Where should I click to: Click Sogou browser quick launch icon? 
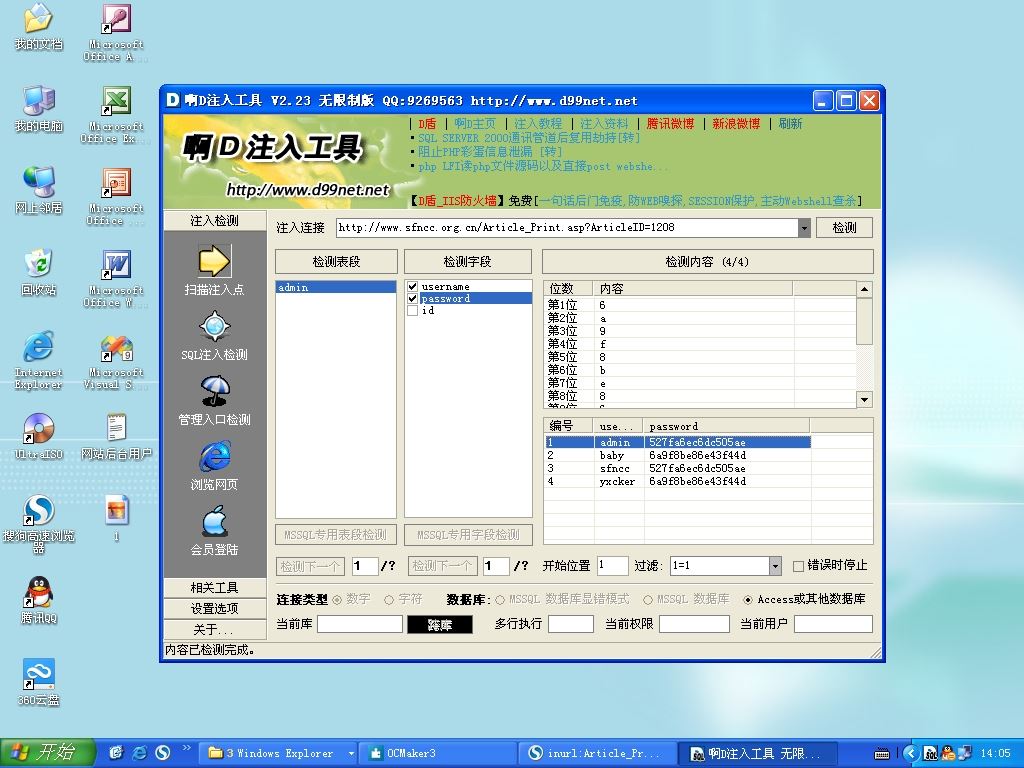point(163,753)
